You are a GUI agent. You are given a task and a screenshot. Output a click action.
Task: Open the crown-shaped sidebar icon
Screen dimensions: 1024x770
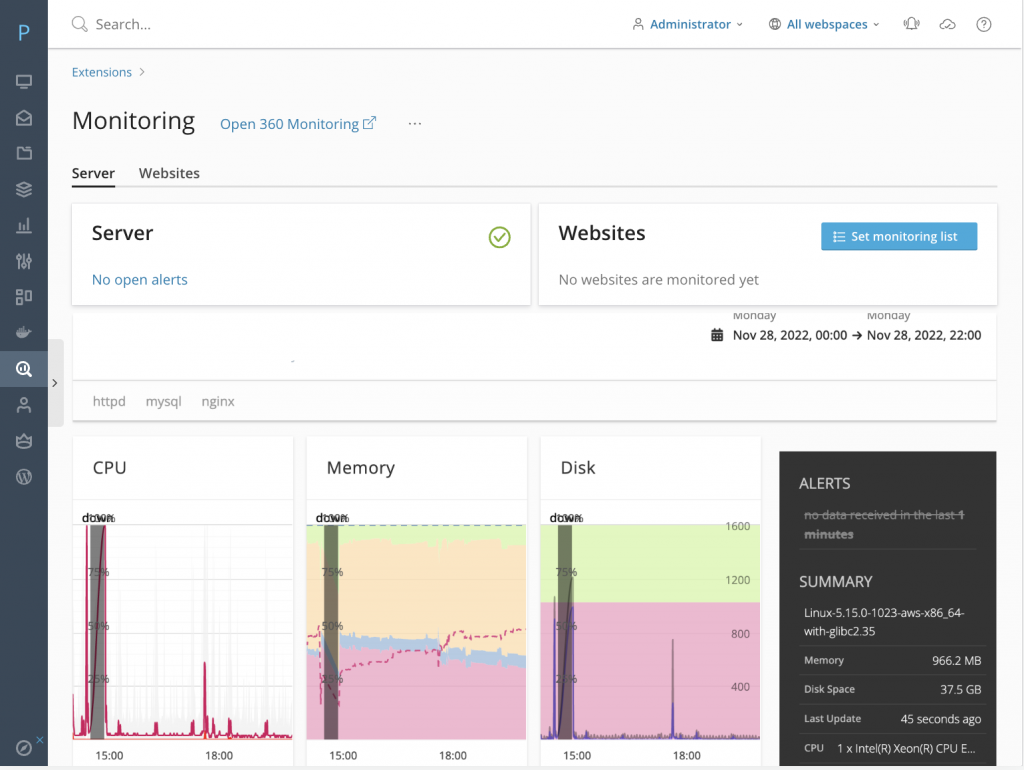(x=24, y=441)
